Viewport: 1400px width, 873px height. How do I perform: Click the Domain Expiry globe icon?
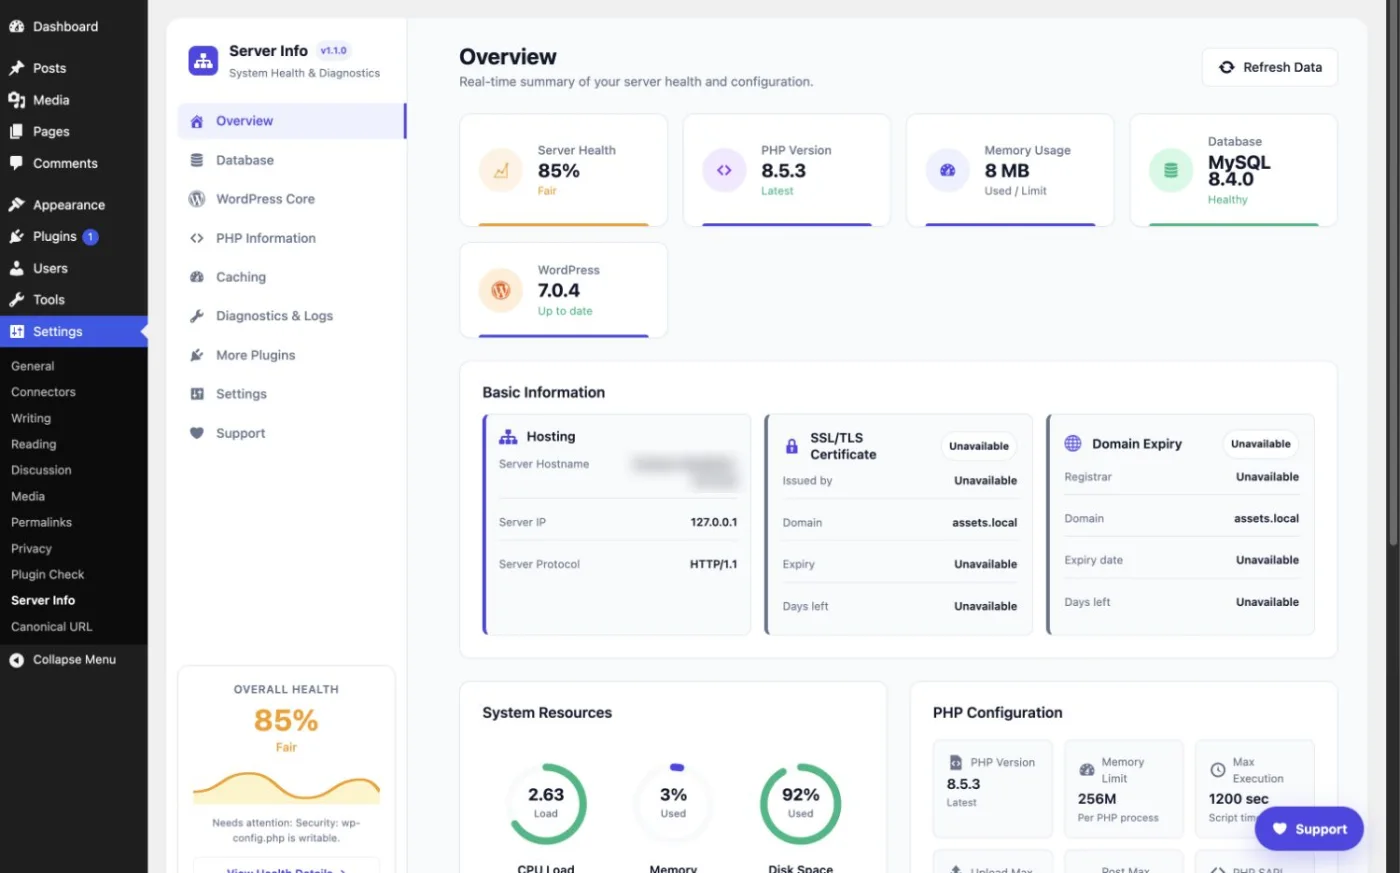coord(1073,443)
